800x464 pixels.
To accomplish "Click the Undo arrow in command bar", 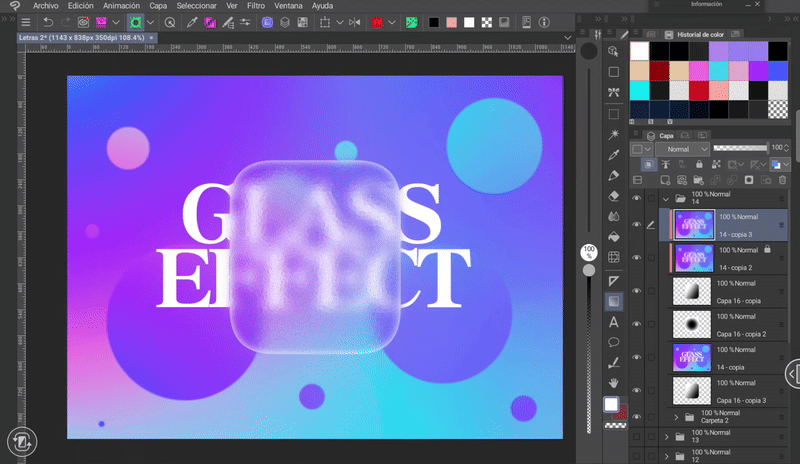I will (x=47, y=22).
